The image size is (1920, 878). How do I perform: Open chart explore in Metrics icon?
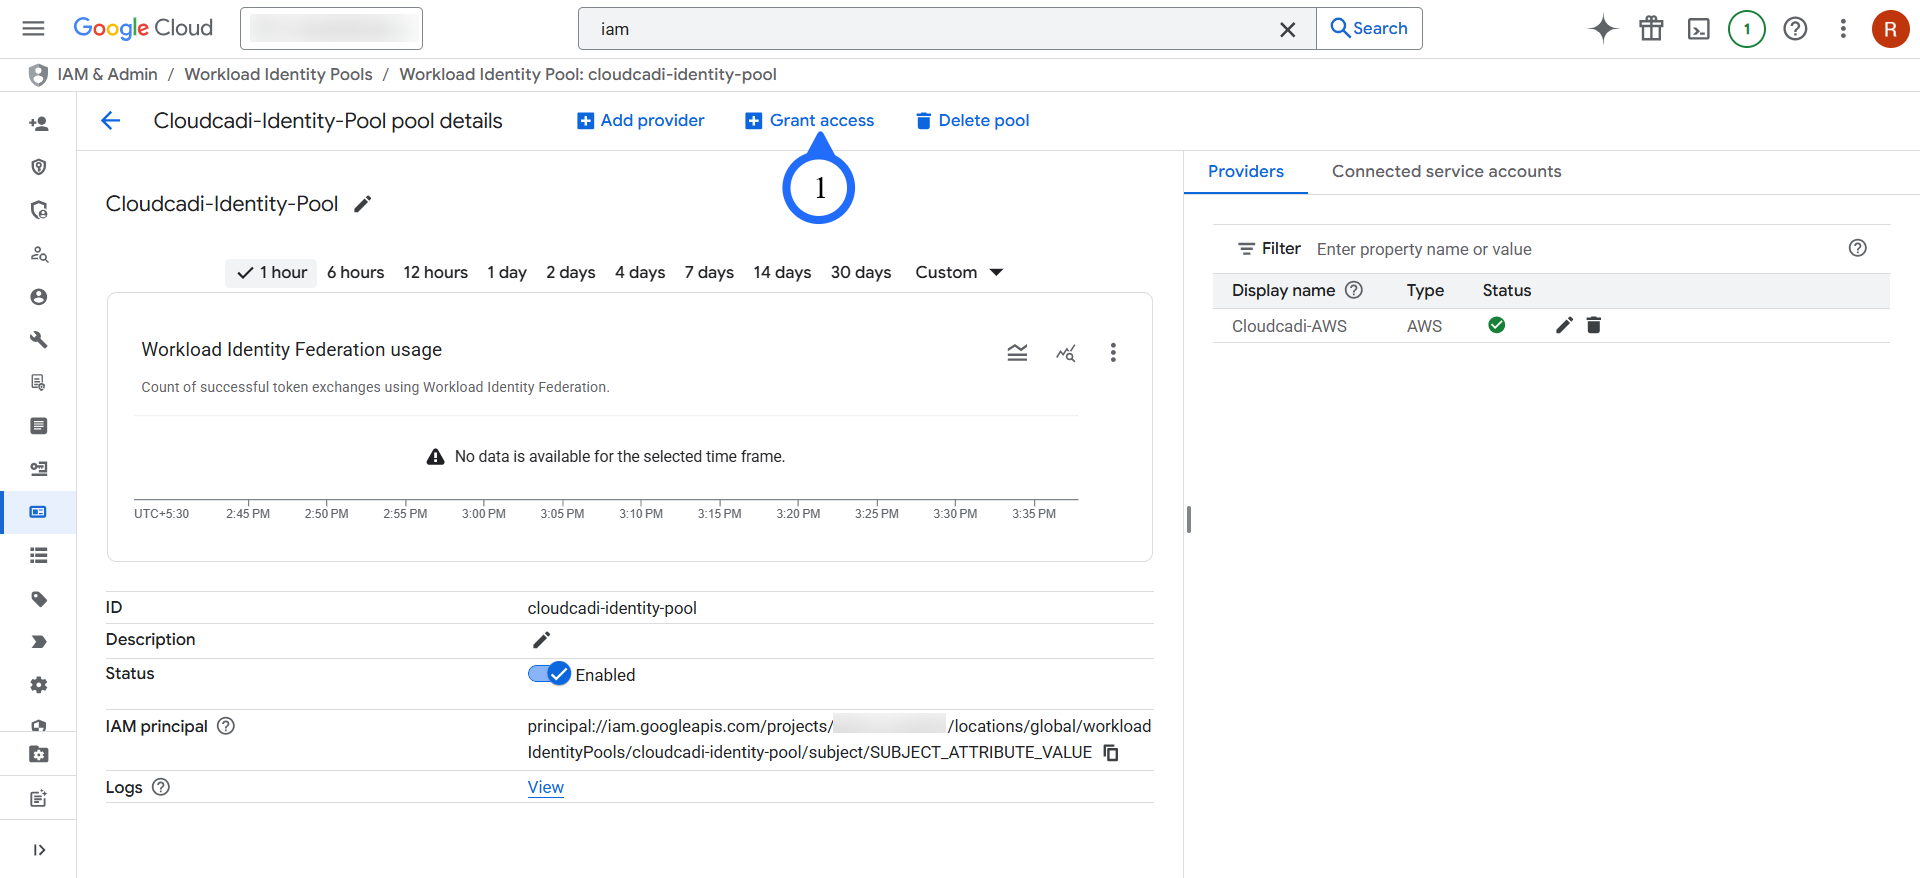pyautogui.click(x=1066, y=353)
